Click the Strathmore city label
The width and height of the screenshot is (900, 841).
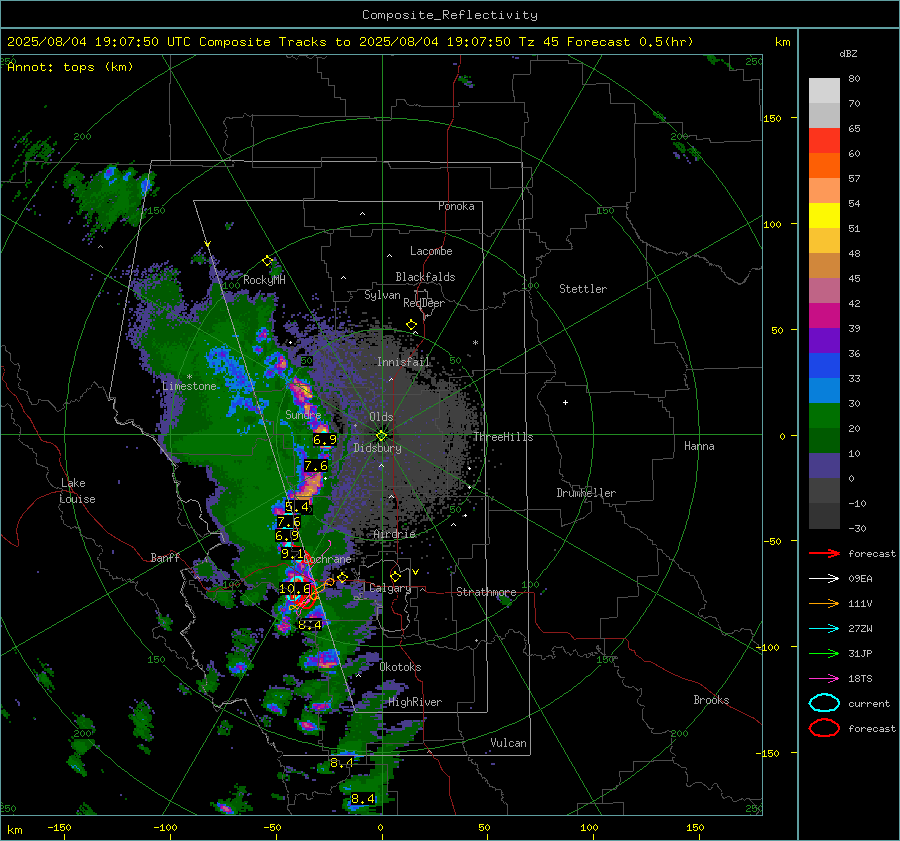(486, 592)
